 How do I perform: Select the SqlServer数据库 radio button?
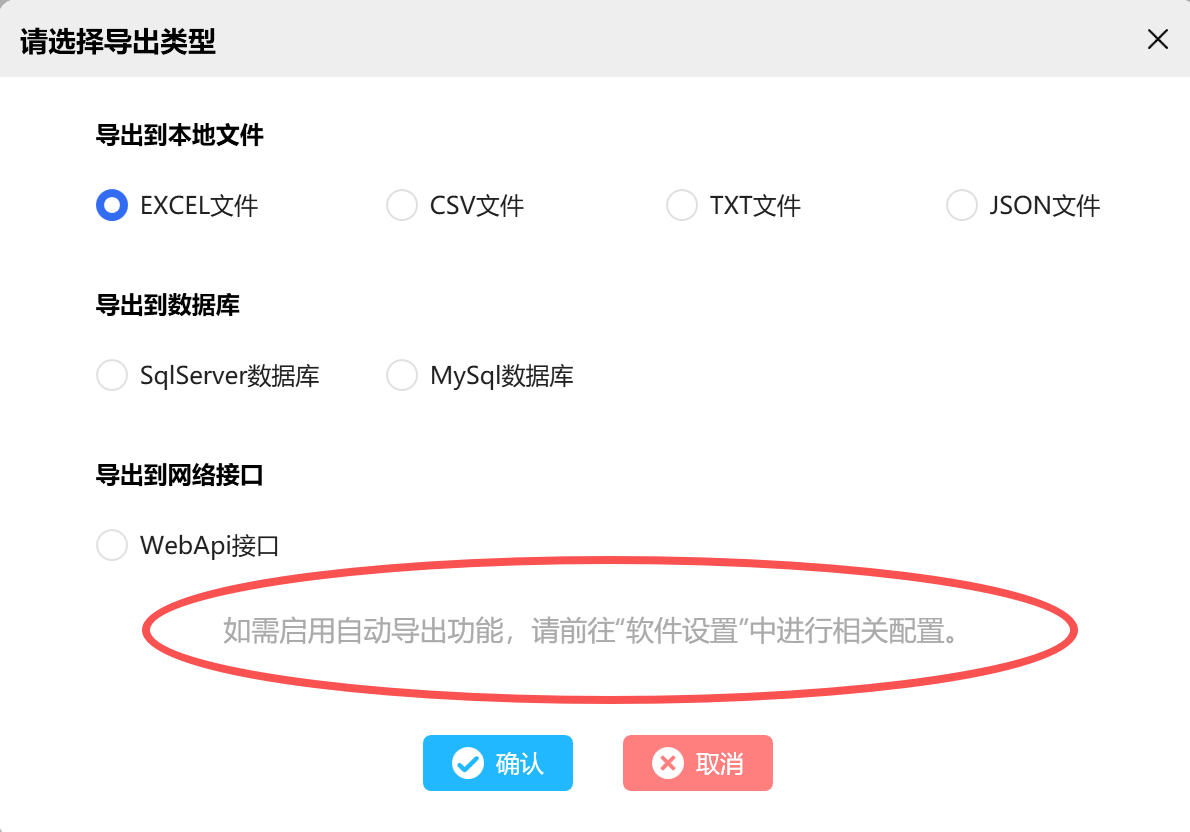(x=112, y=375)
